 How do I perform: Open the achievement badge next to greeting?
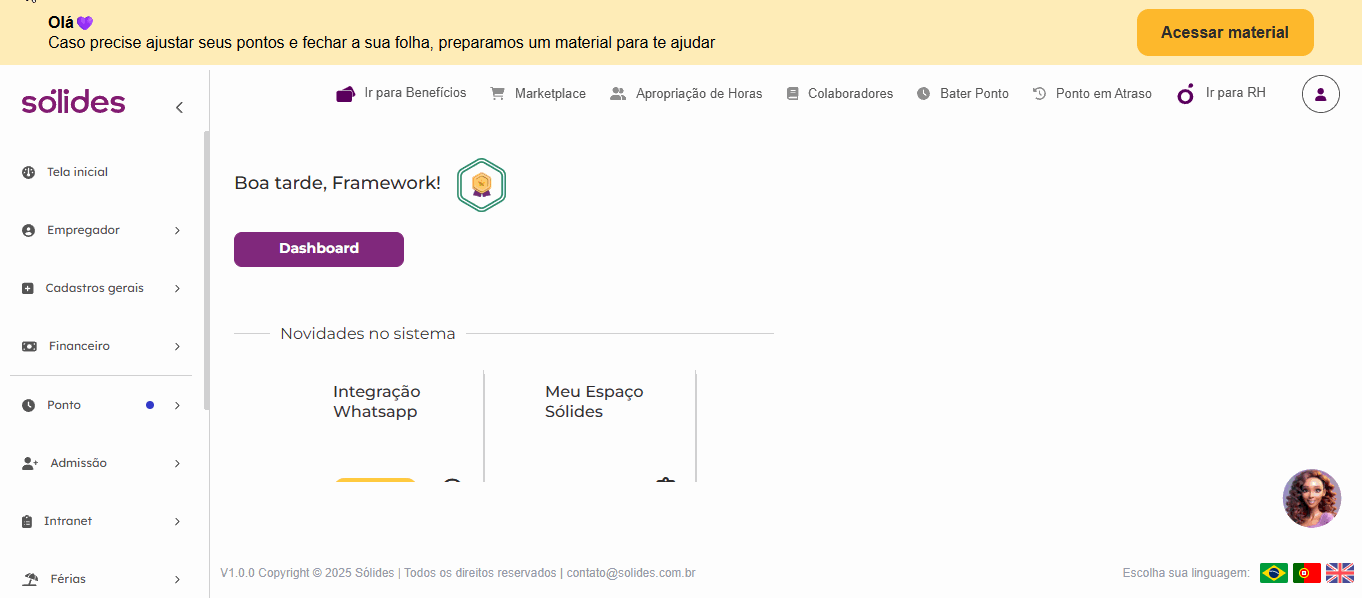coord(481,185)
